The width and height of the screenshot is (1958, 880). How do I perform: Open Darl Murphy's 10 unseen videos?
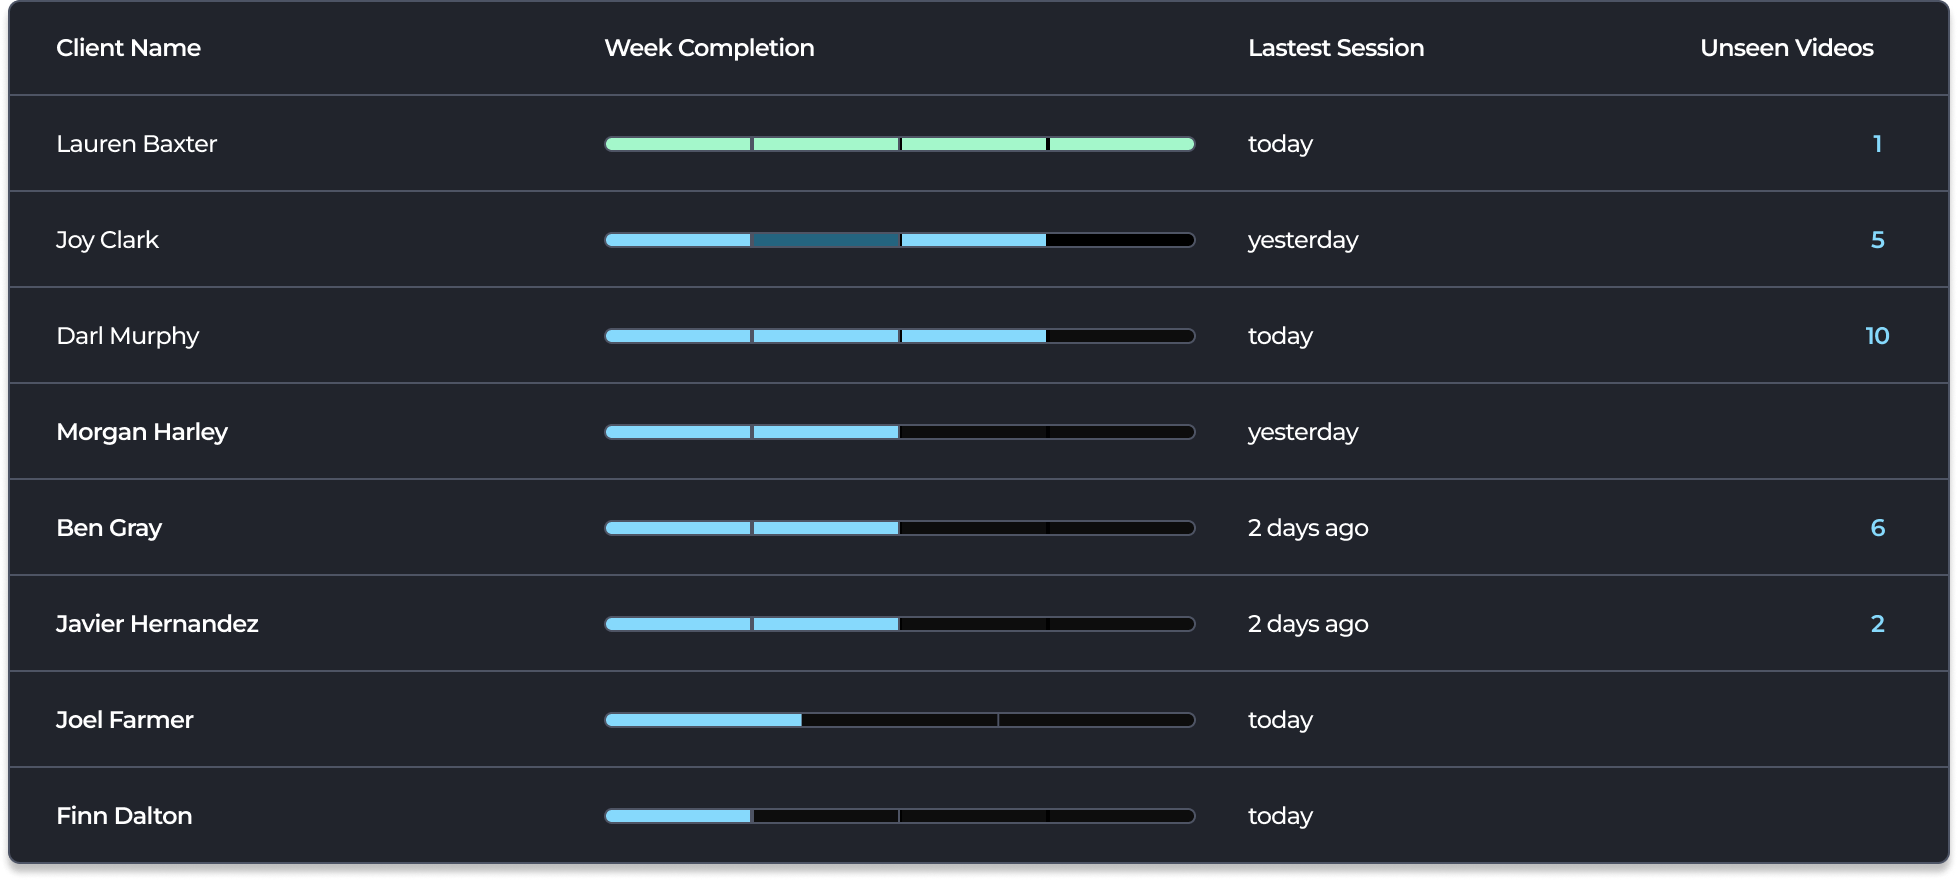(x=1877, y=336)
